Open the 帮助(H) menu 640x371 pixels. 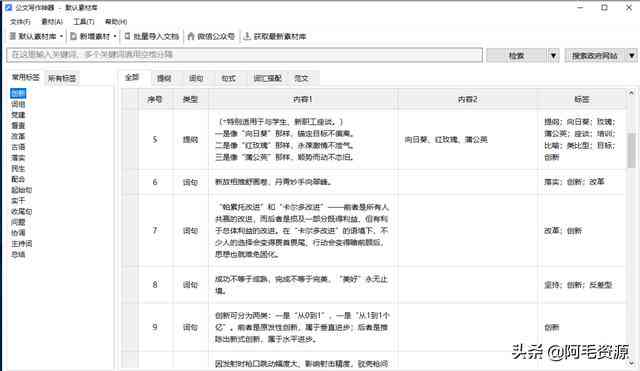click(x=116, y=21)
